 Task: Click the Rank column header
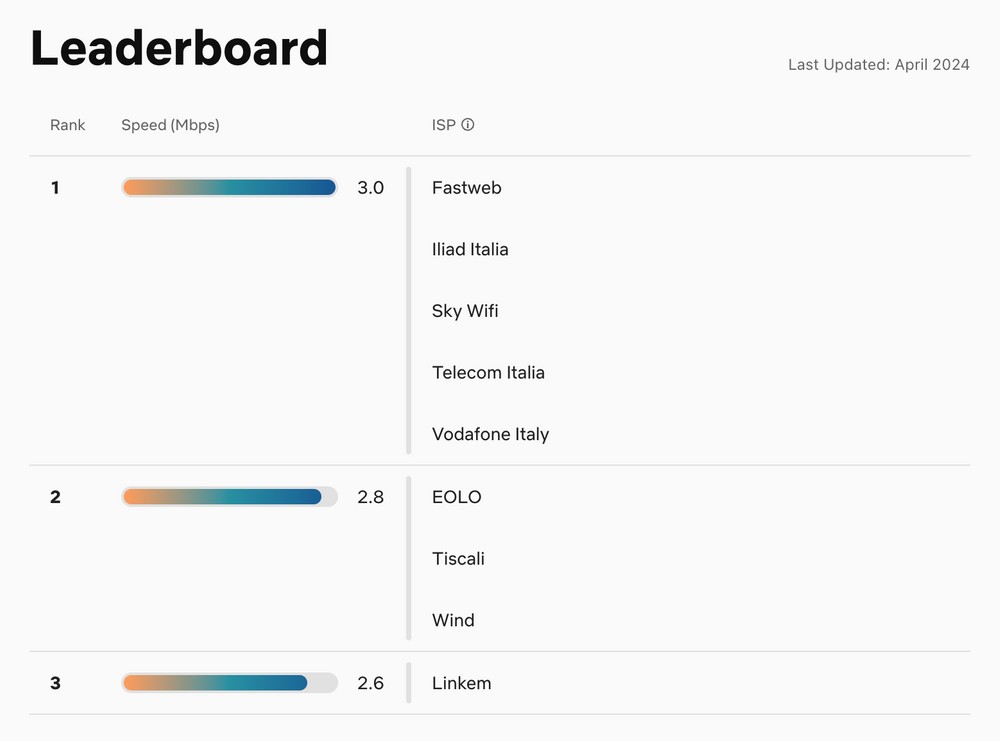(x=68, y=125)
